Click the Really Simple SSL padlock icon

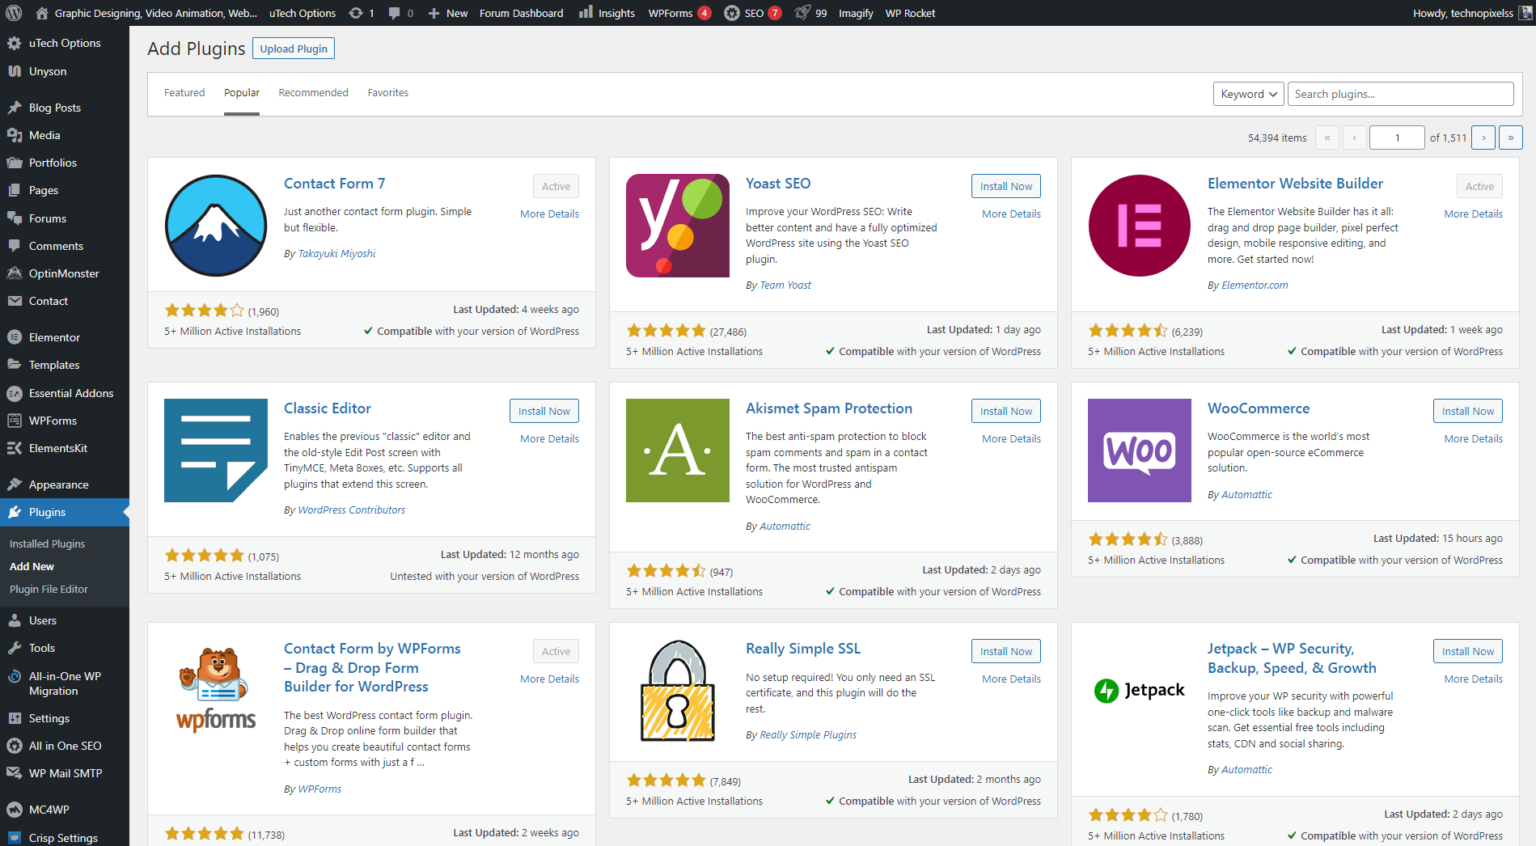[677, 690]
